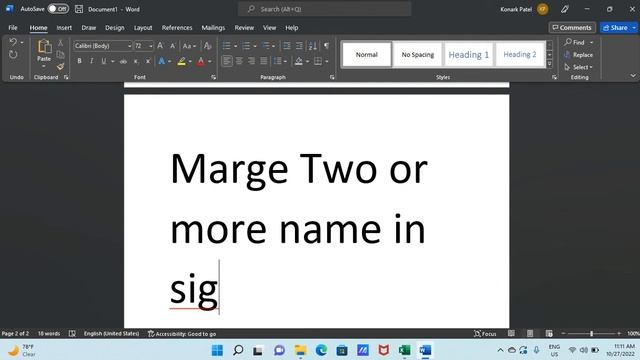Open spelling proofing status icon
640x360 pixels.
tap(72, 333)
